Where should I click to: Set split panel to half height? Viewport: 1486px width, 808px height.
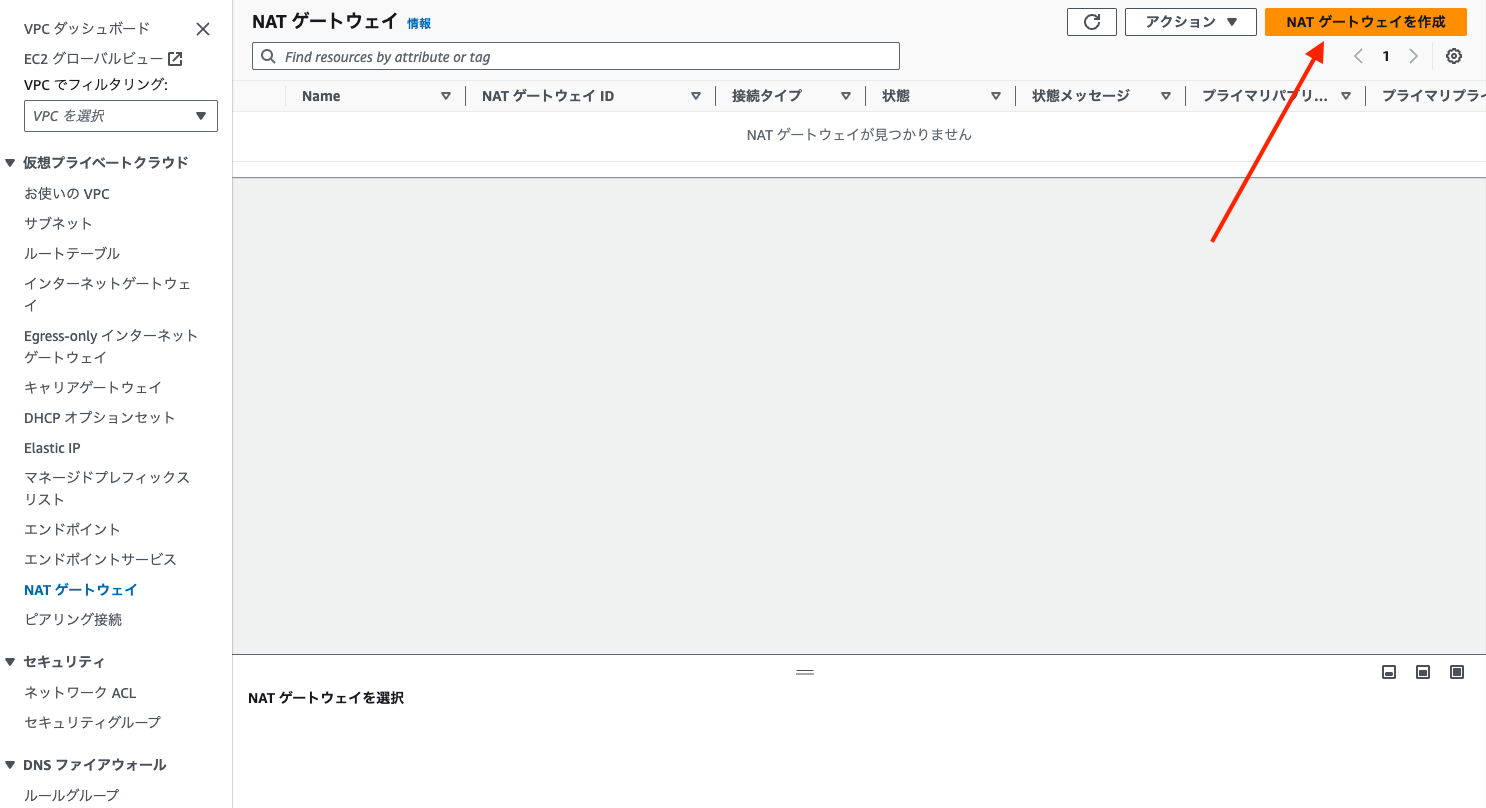click(1423, 672)
